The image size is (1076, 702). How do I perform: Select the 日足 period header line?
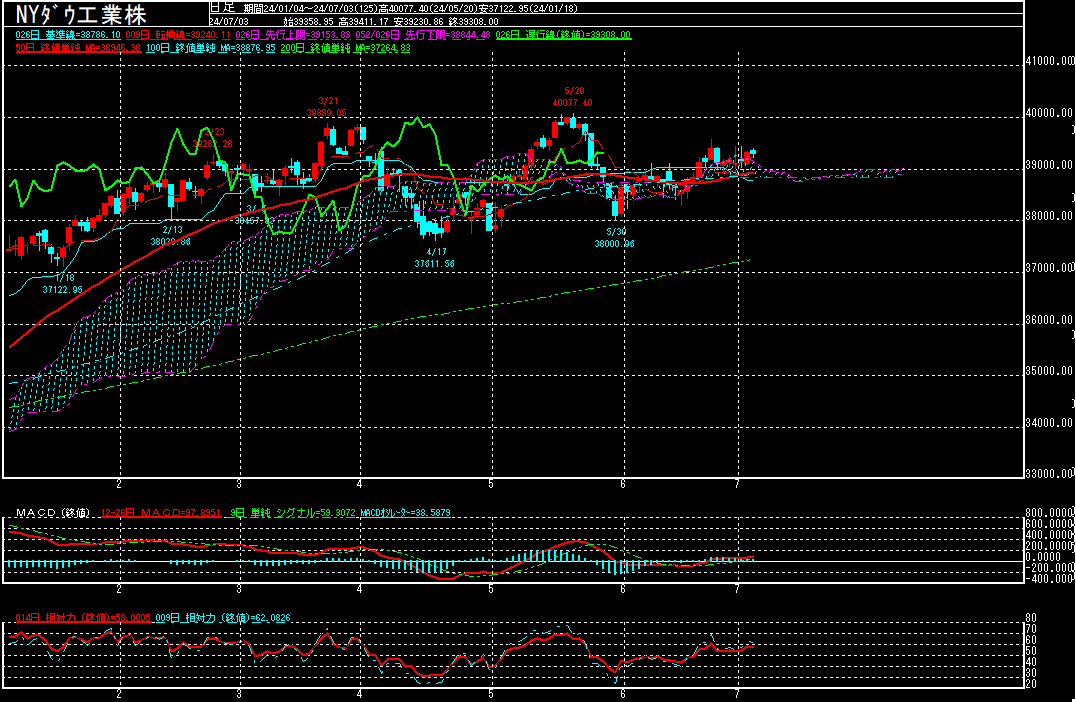coord(393,8)
